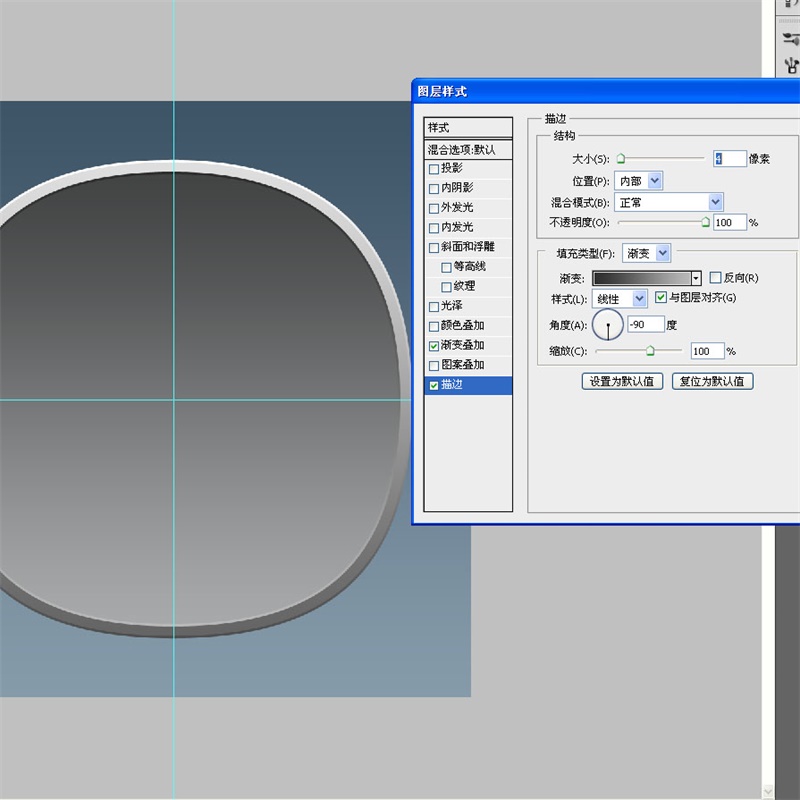Click the 设置为默认值 button
Viewport: 800px width, 800px height.
point(622,381)
